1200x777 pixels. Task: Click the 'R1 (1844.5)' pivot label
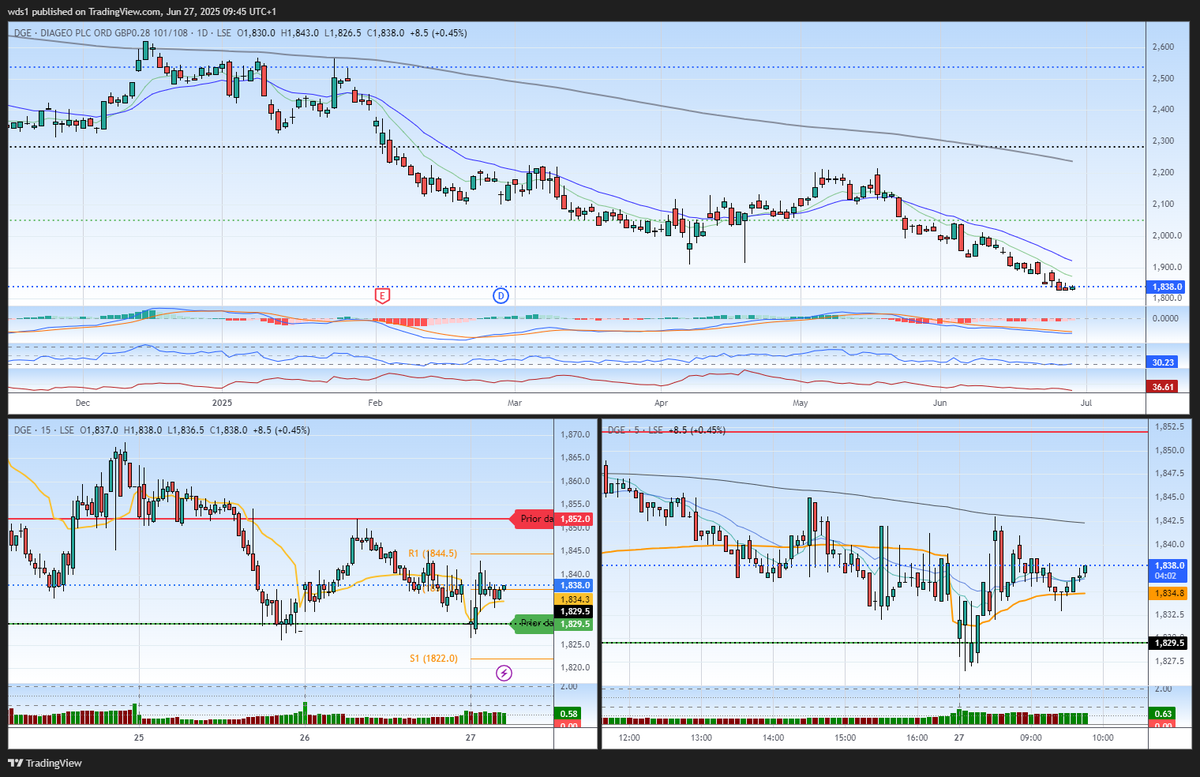pos(433,553)
